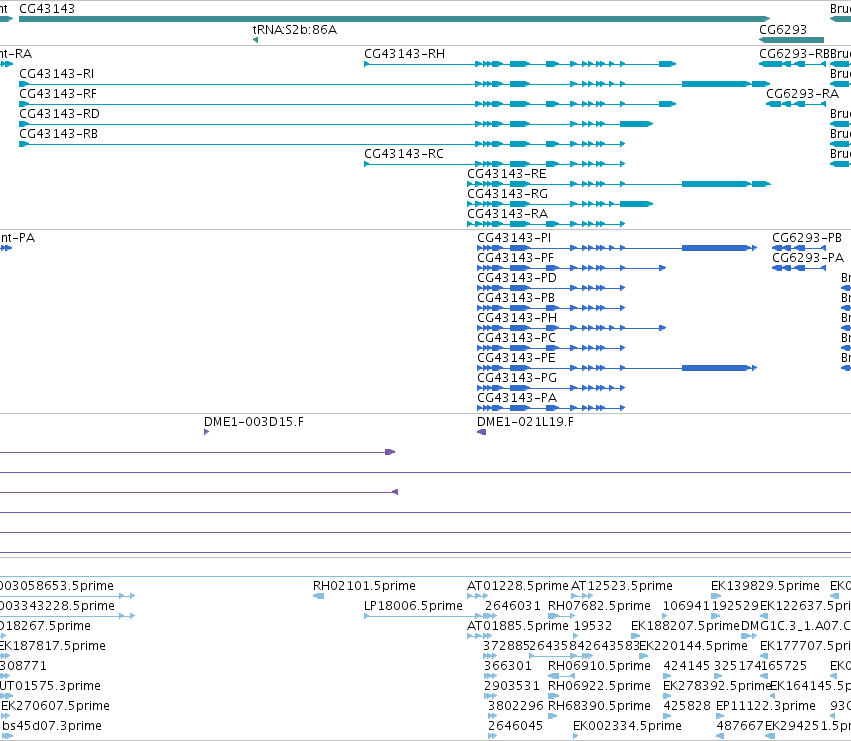The image size is (851, 741).
Task: Open protein label CG43143-PG
Action: pos(517,378)
